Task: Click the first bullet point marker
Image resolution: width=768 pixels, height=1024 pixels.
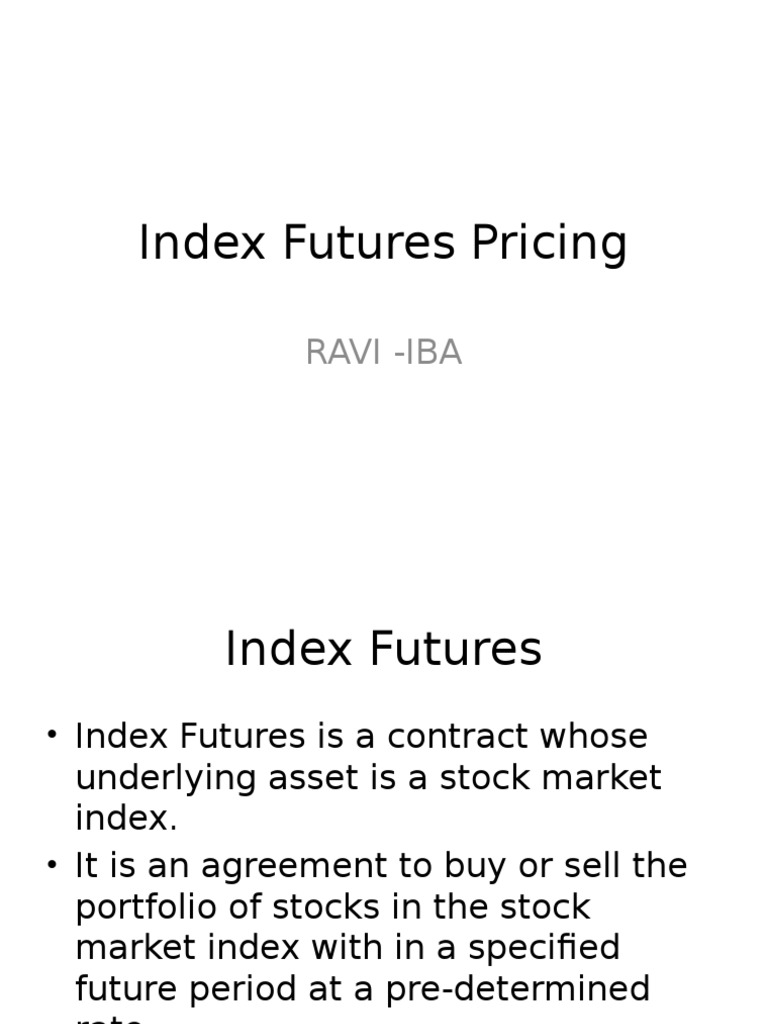Action: pos(52,735)
